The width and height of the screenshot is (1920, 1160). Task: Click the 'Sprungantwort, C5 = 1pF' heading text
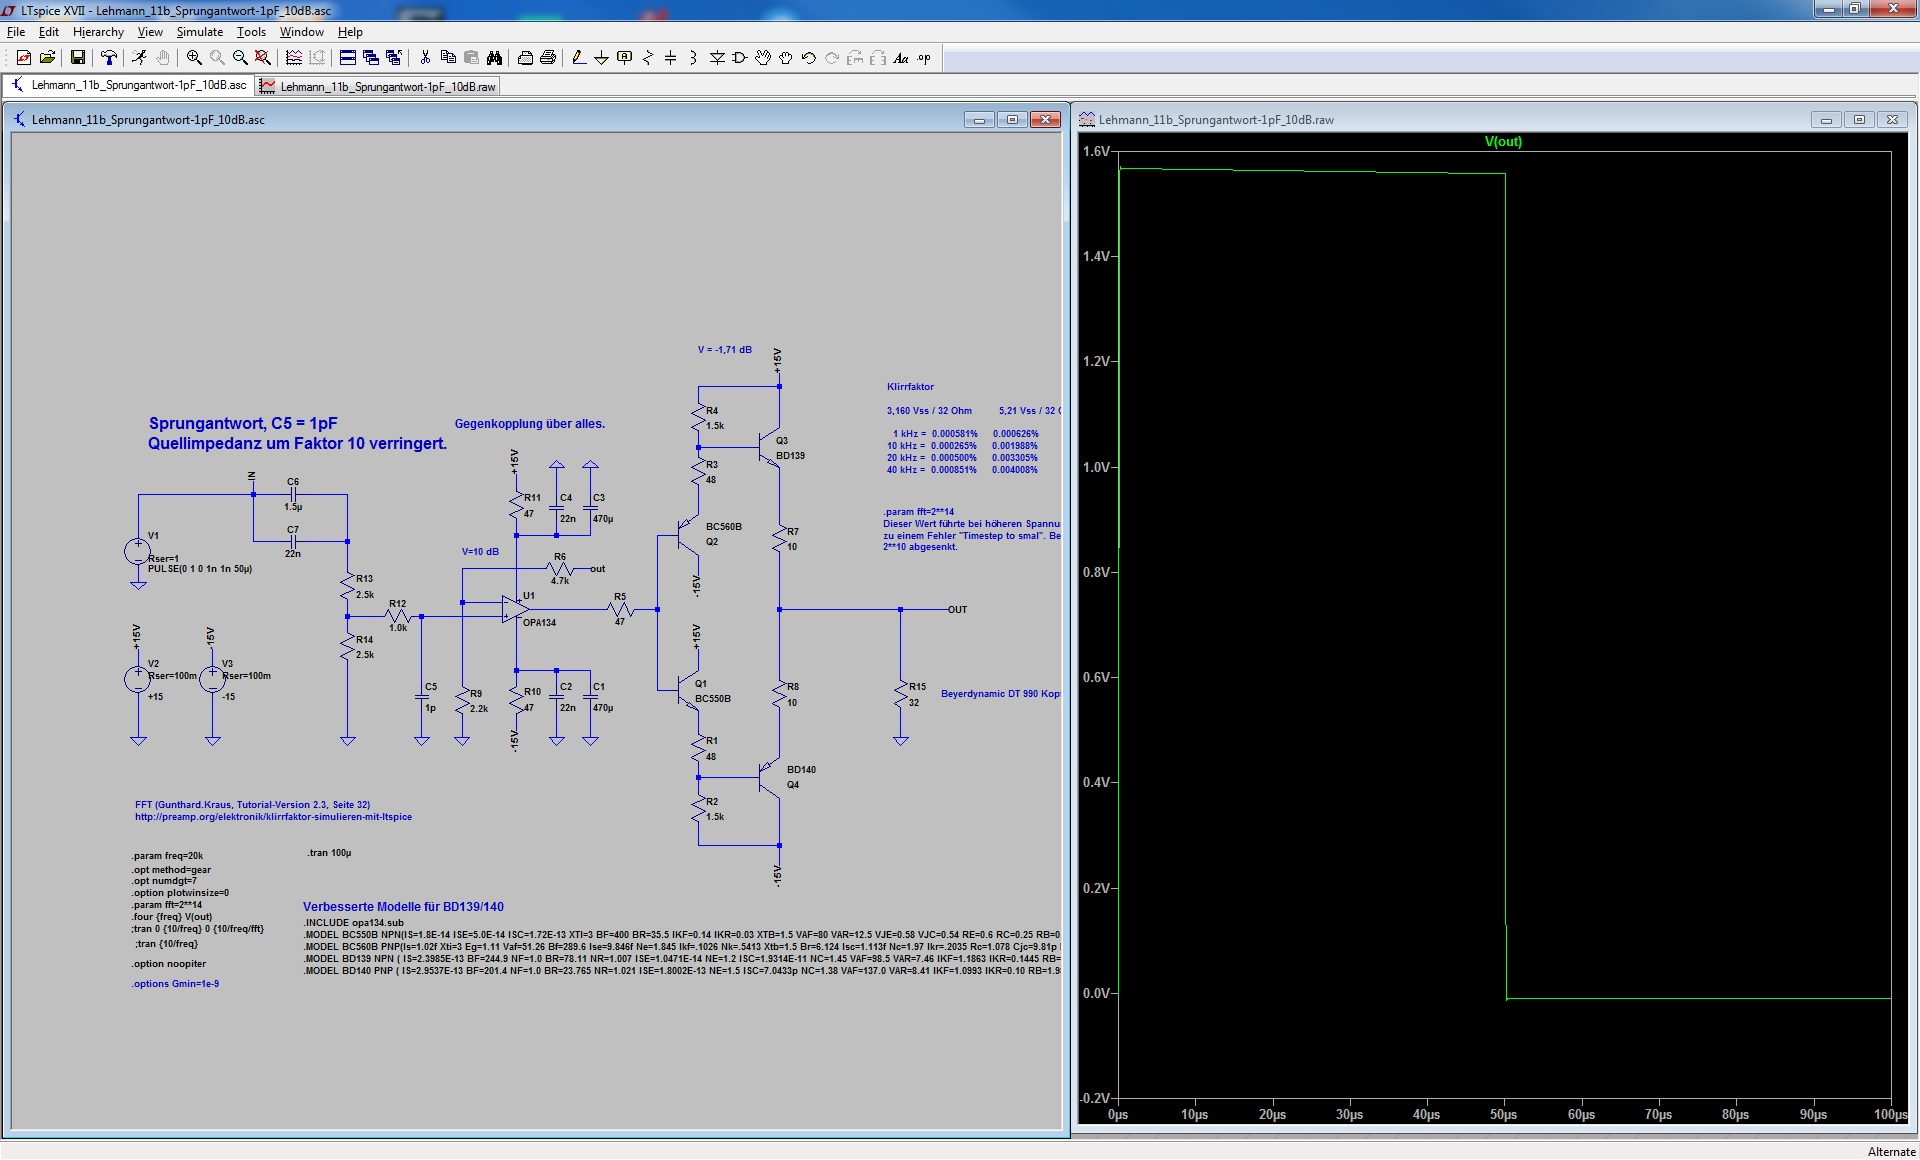pyautogui.click(x=243, y=424)
